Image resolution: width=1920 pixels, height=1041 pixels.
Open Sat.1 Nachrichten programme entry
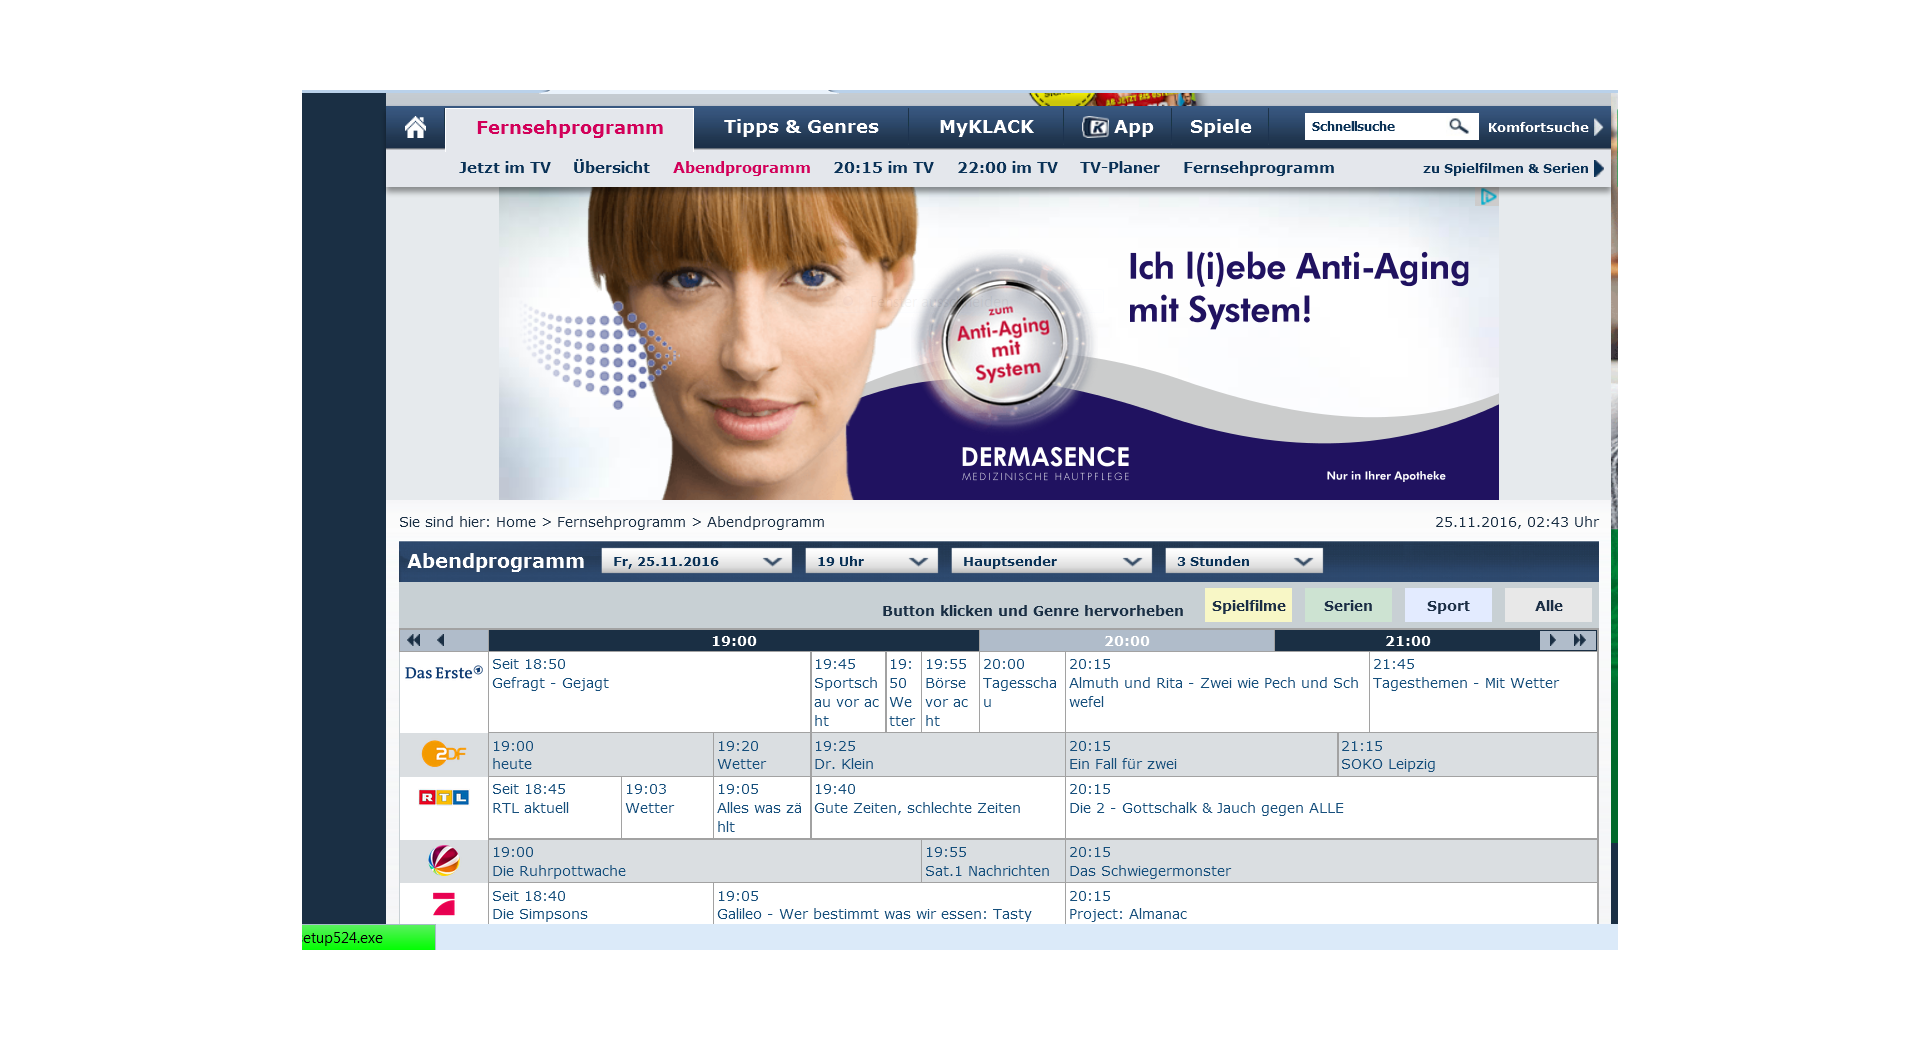click(x=993, y=861)
